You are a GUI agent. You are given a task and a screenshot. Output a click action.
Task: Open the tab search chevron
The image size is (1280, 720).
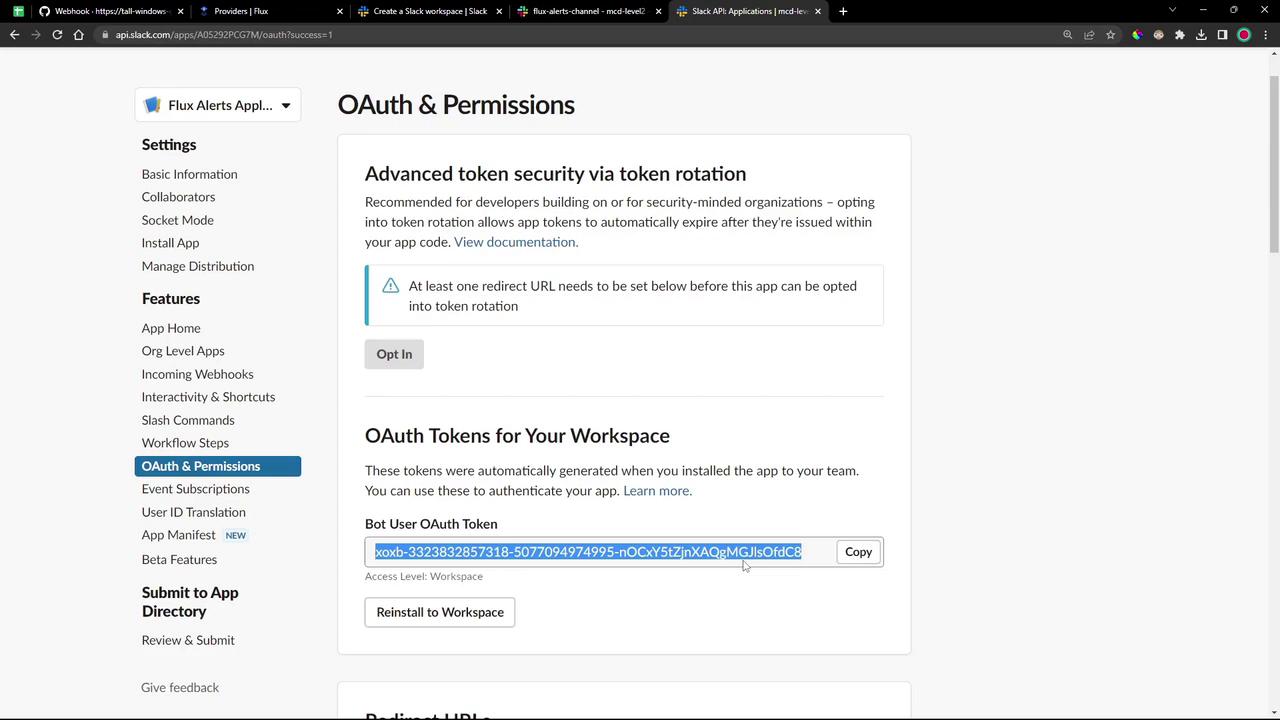[x=1172, y=10]
